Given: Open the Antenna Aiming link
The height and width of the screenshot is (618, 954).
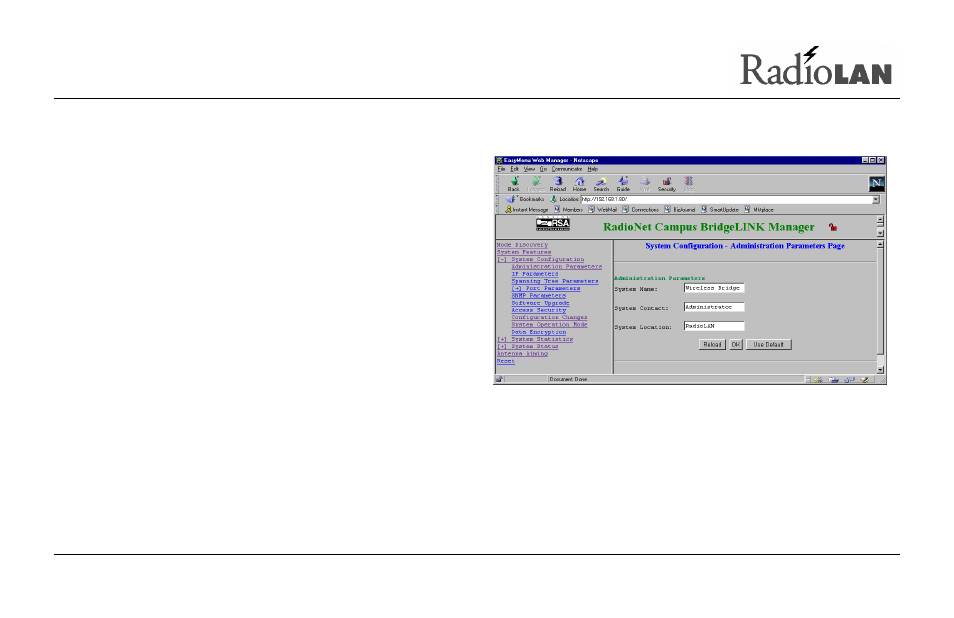Looking at the screenshot, I should (522, 354).
